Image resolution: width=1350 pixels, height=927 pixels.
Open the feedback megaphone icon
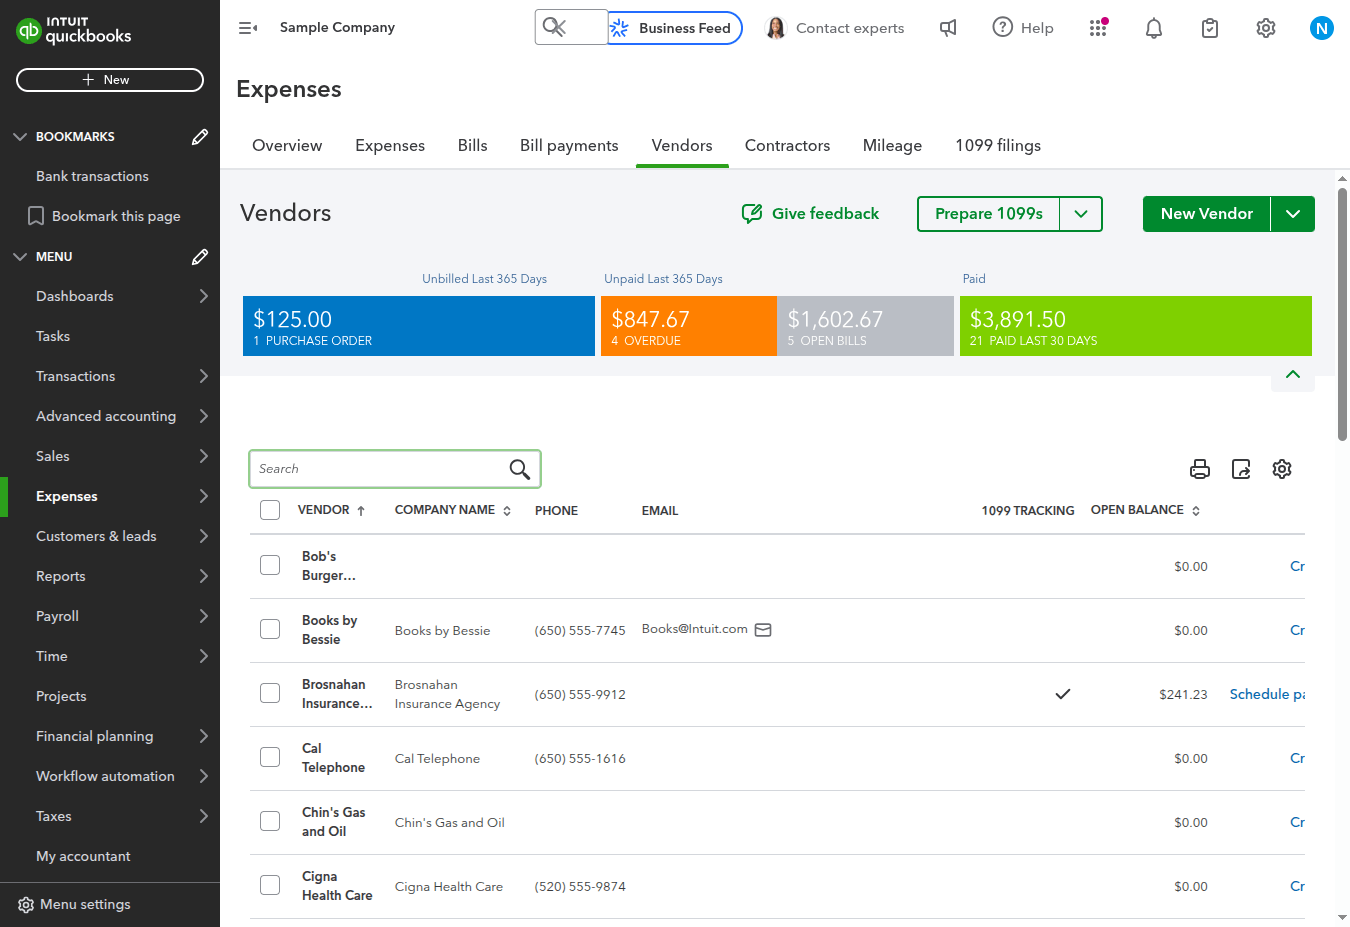(948, 28)
